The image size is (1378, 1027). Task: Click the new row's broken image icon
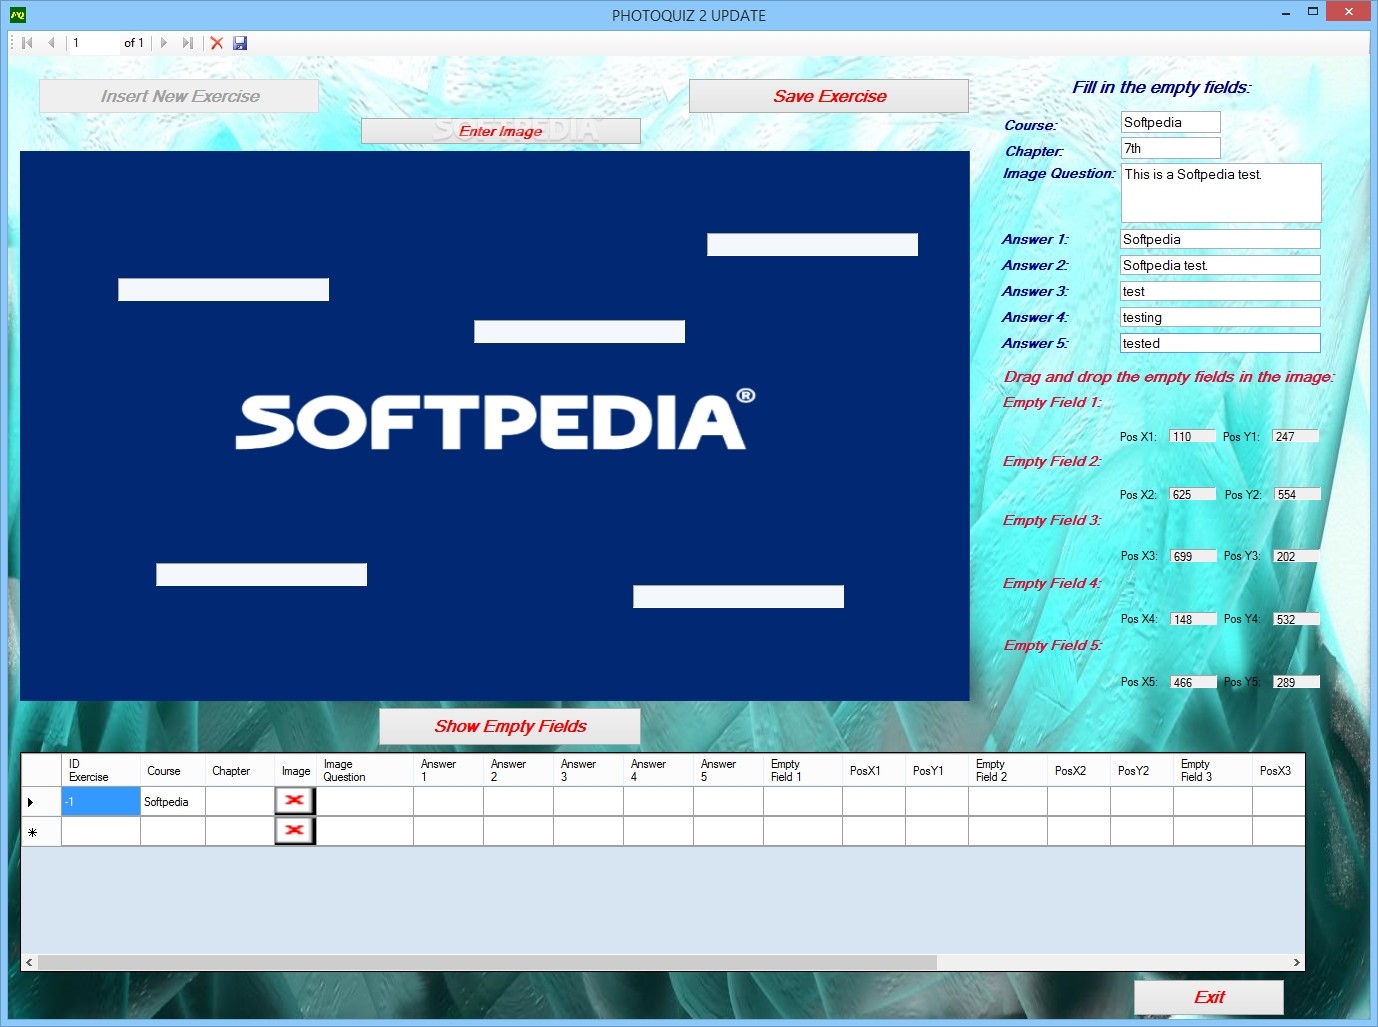(295, 831)
